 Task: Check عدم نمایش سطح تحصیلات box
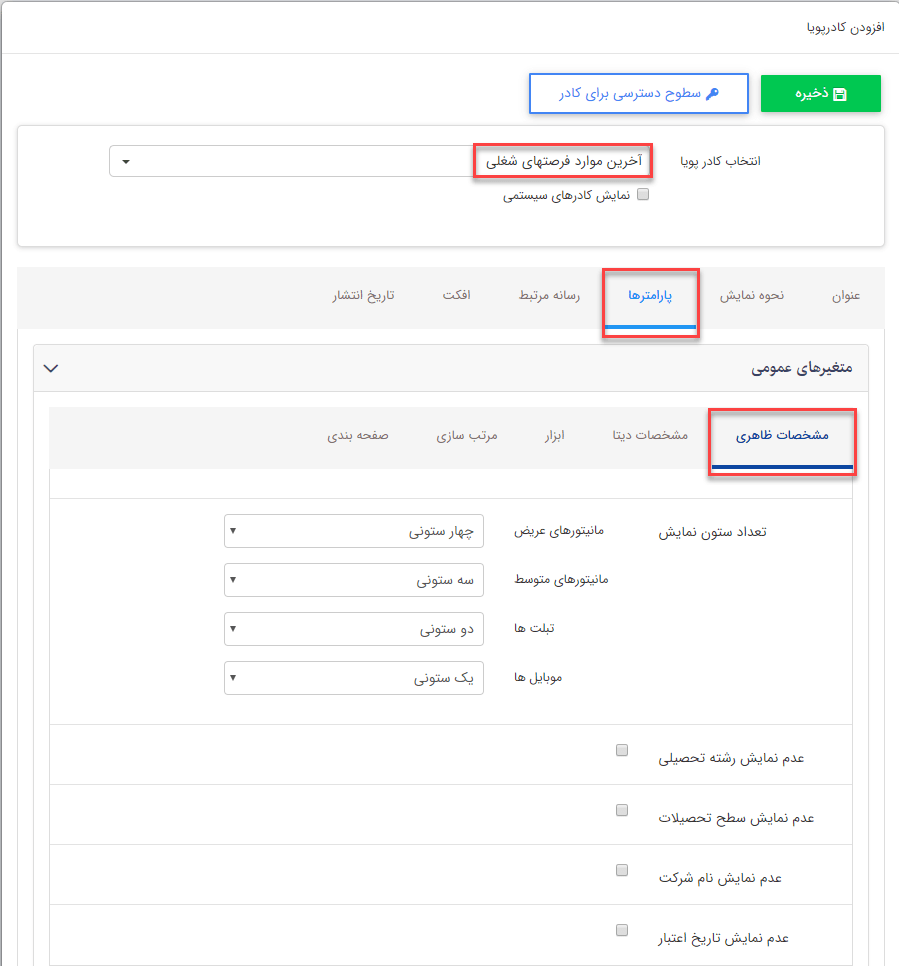click(x=622, y=808)
